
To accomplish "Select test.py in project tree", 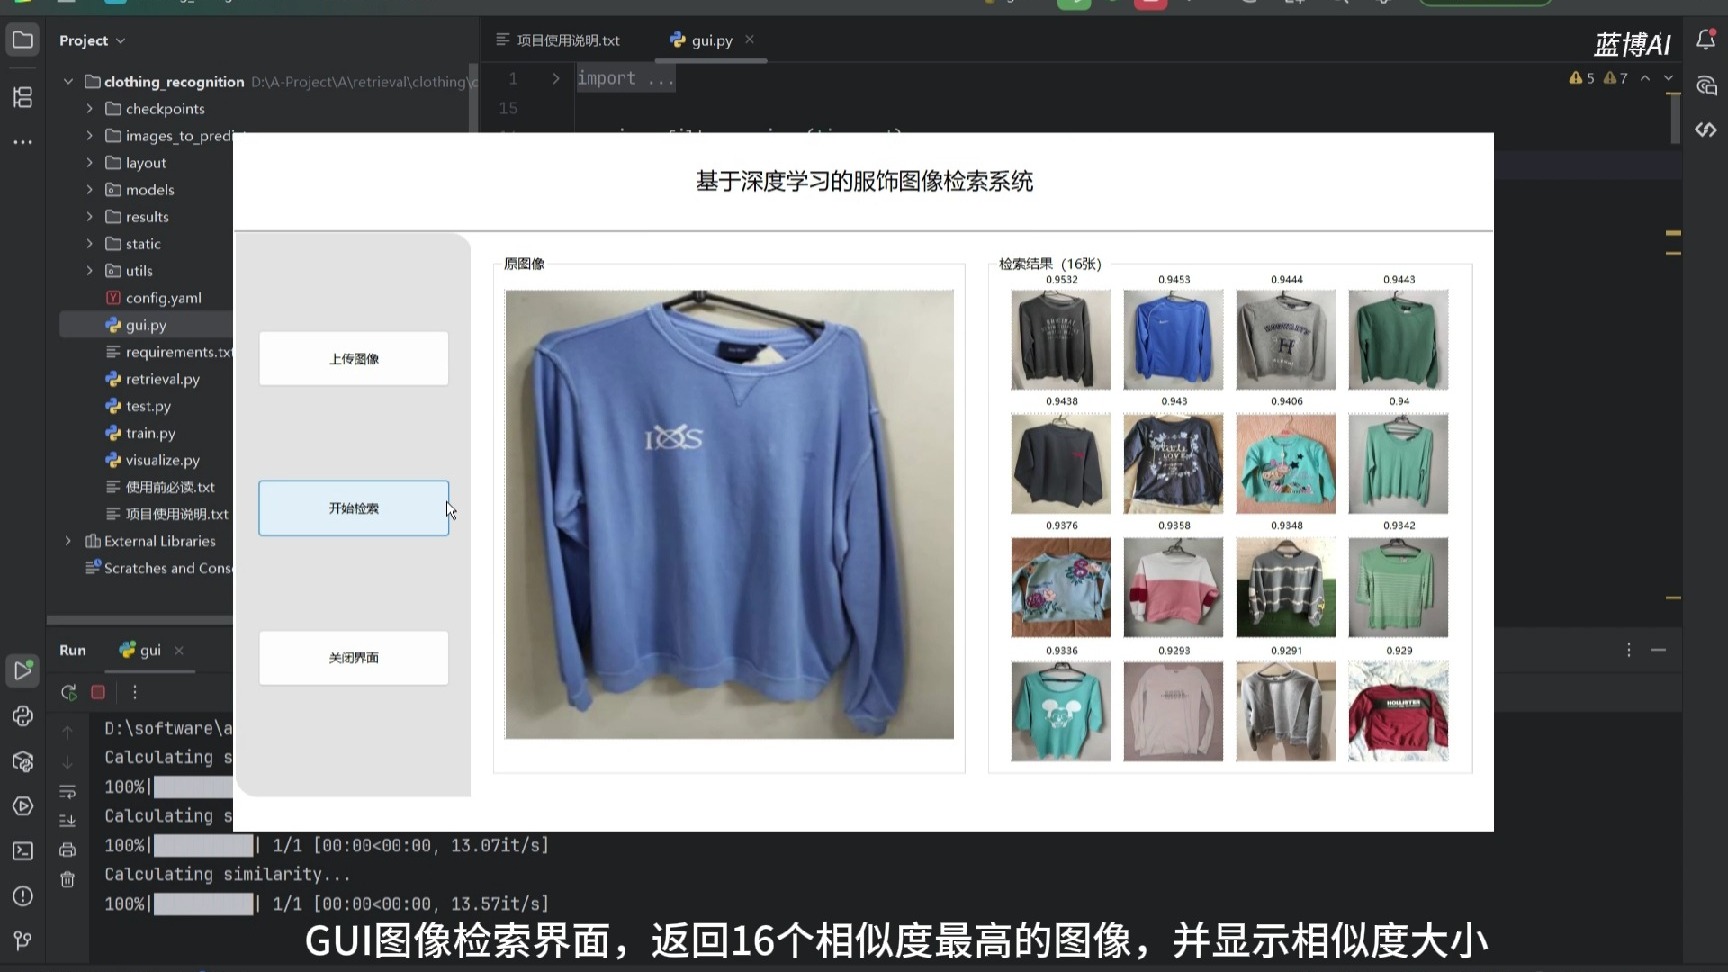I will coord(138,406).
